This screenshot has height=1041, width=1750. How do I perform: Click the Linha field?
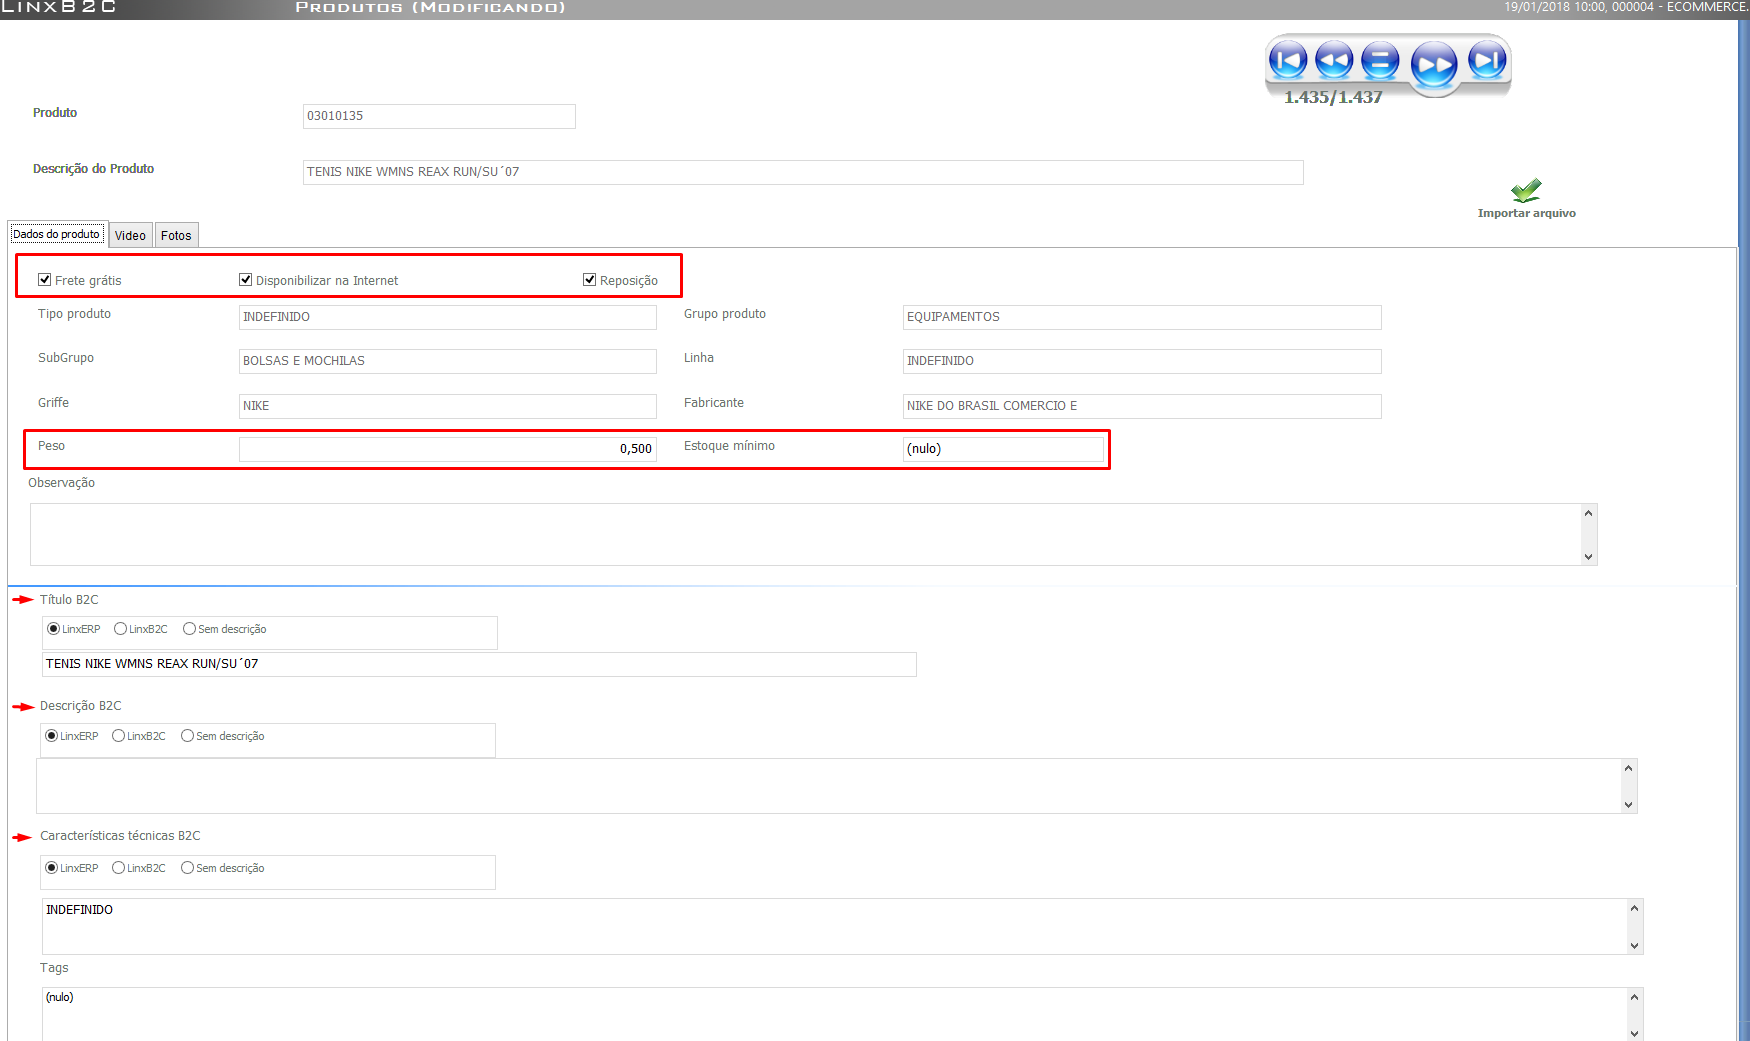(x=1142, y=361)
